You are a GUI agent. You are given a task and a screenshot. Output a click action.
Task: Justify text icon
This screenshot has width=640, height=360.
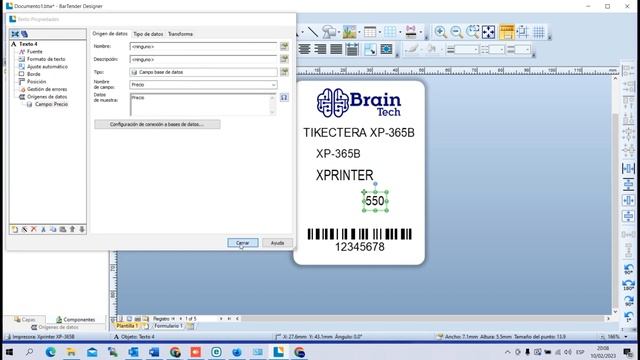click(x=336, y=49)
